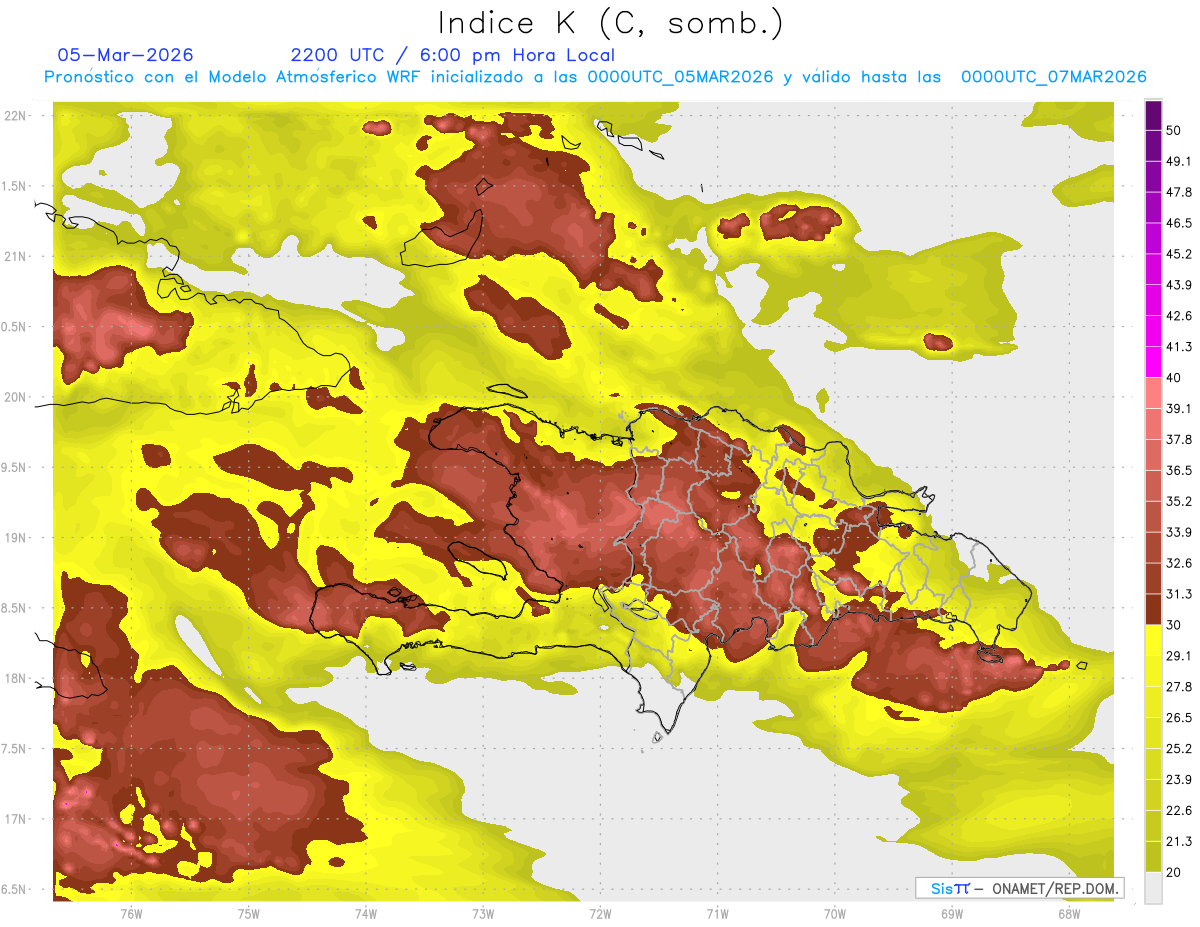Select the 43.9 color scale value

(x=1179, y=285)
